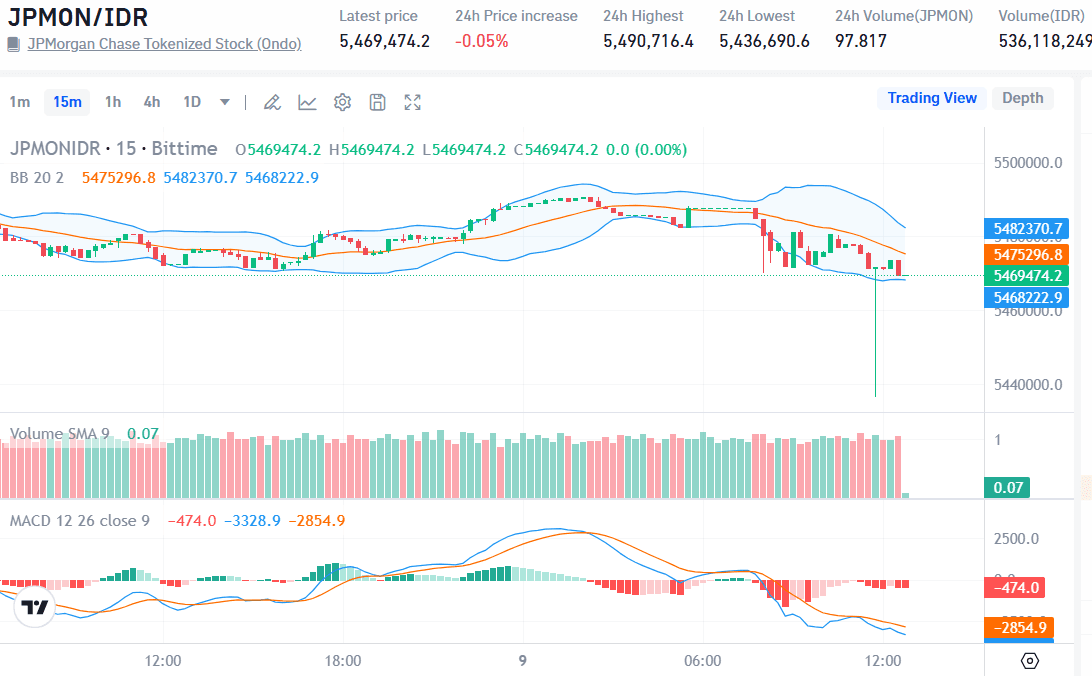Select the 4h timeframe
The image size is (1092, 676).
151,102
